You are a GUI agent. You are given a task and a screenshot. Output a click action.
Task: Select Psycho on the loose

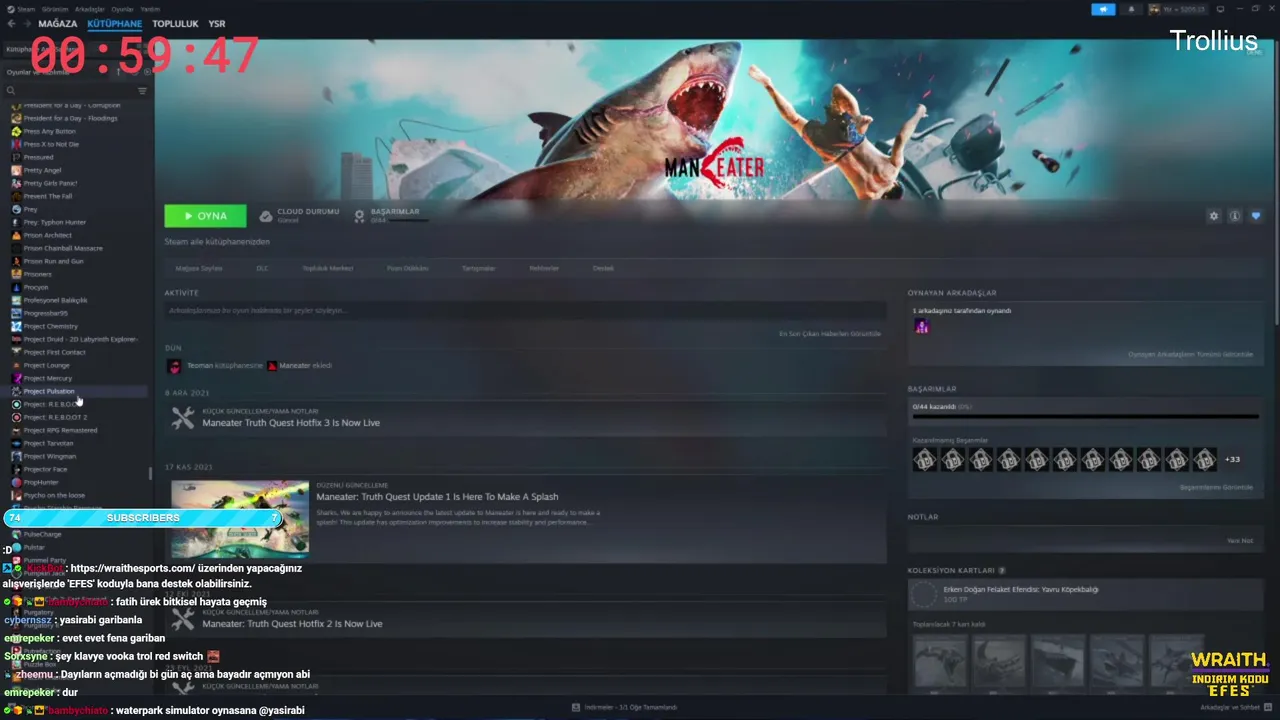point(54,495)
